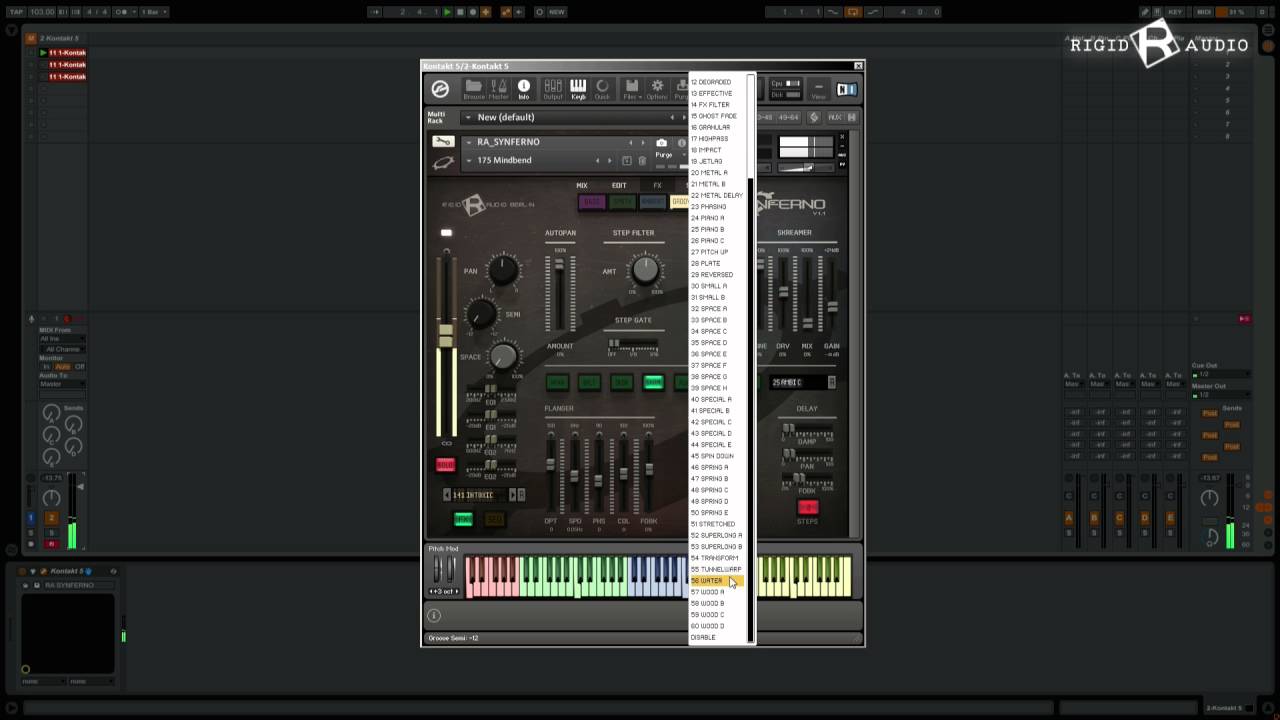Screen dimensions: 1280x720
Task: Open the Files disk menu
Action: pos(631,89)
